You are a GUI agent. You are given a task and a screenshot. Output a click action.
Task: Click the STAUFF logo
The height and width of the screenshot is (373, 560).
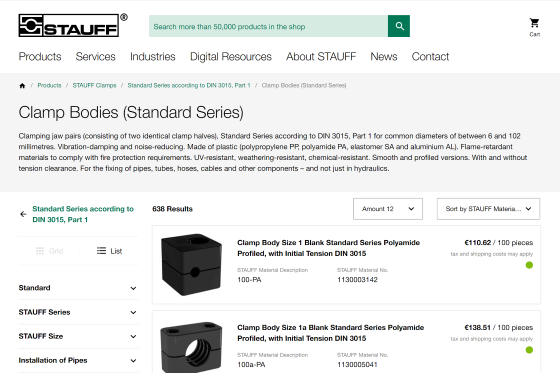(73, 25)
